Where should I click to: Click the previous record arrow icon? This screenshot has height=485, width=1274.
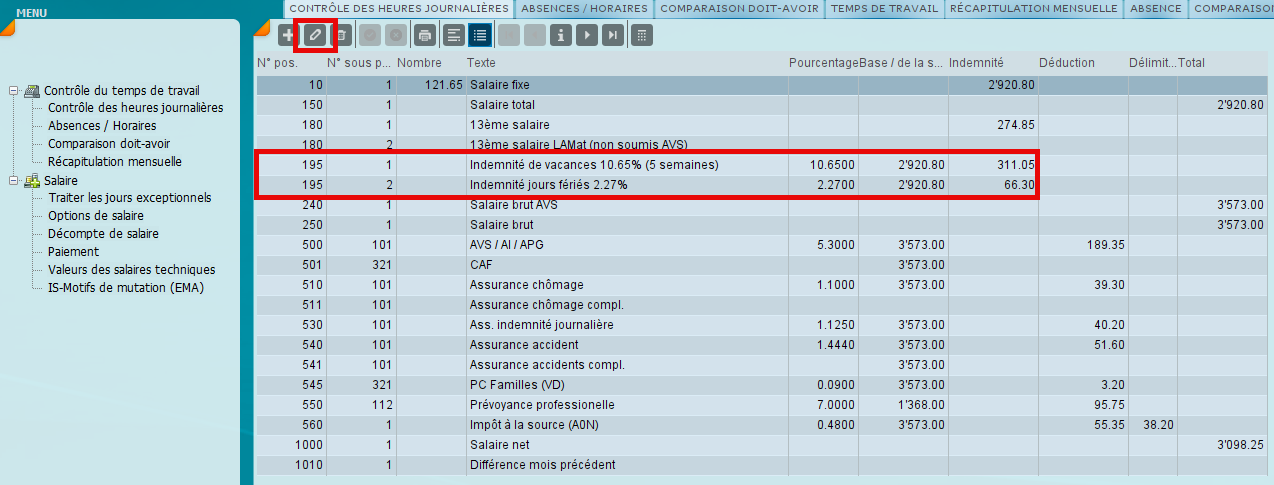[x=535, y=35]
